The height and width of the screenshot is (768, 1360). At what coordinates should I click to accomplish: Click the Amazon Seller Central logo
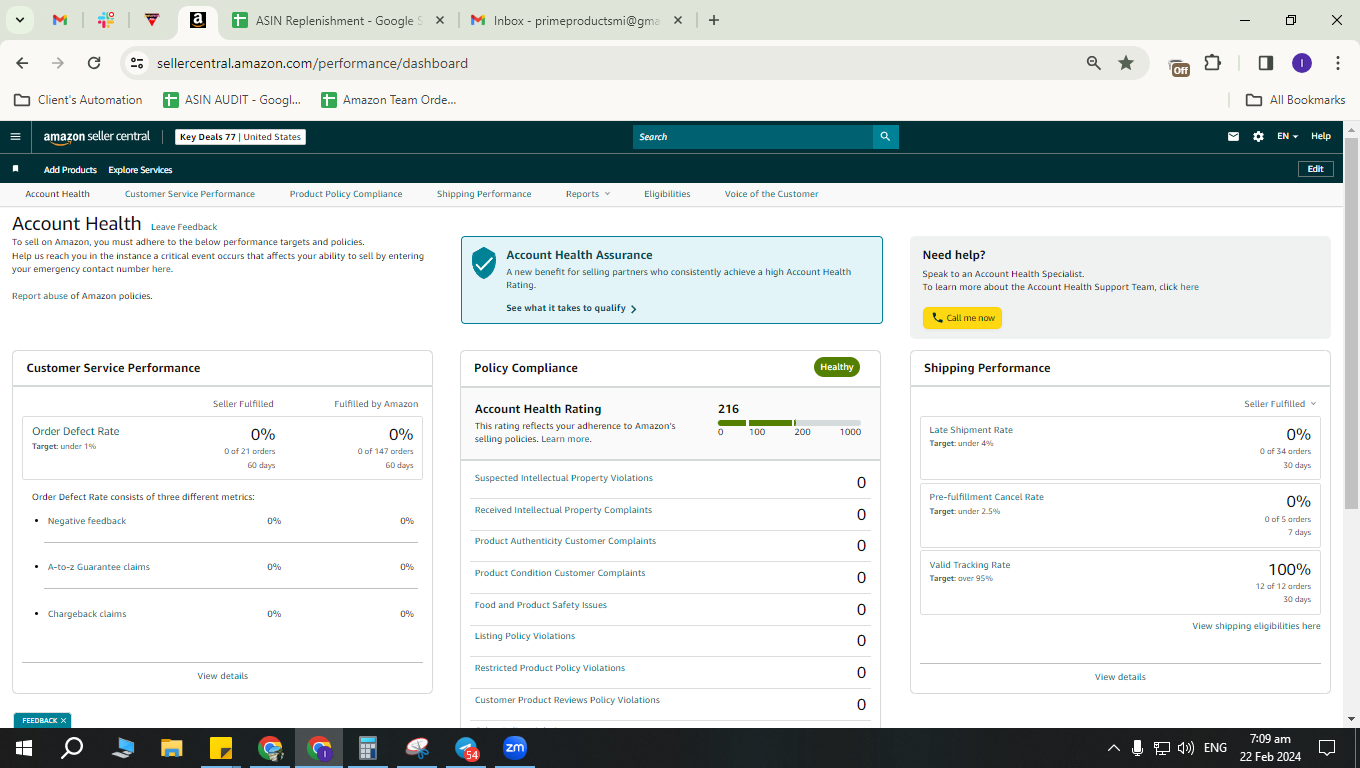(x=97, y=137)
